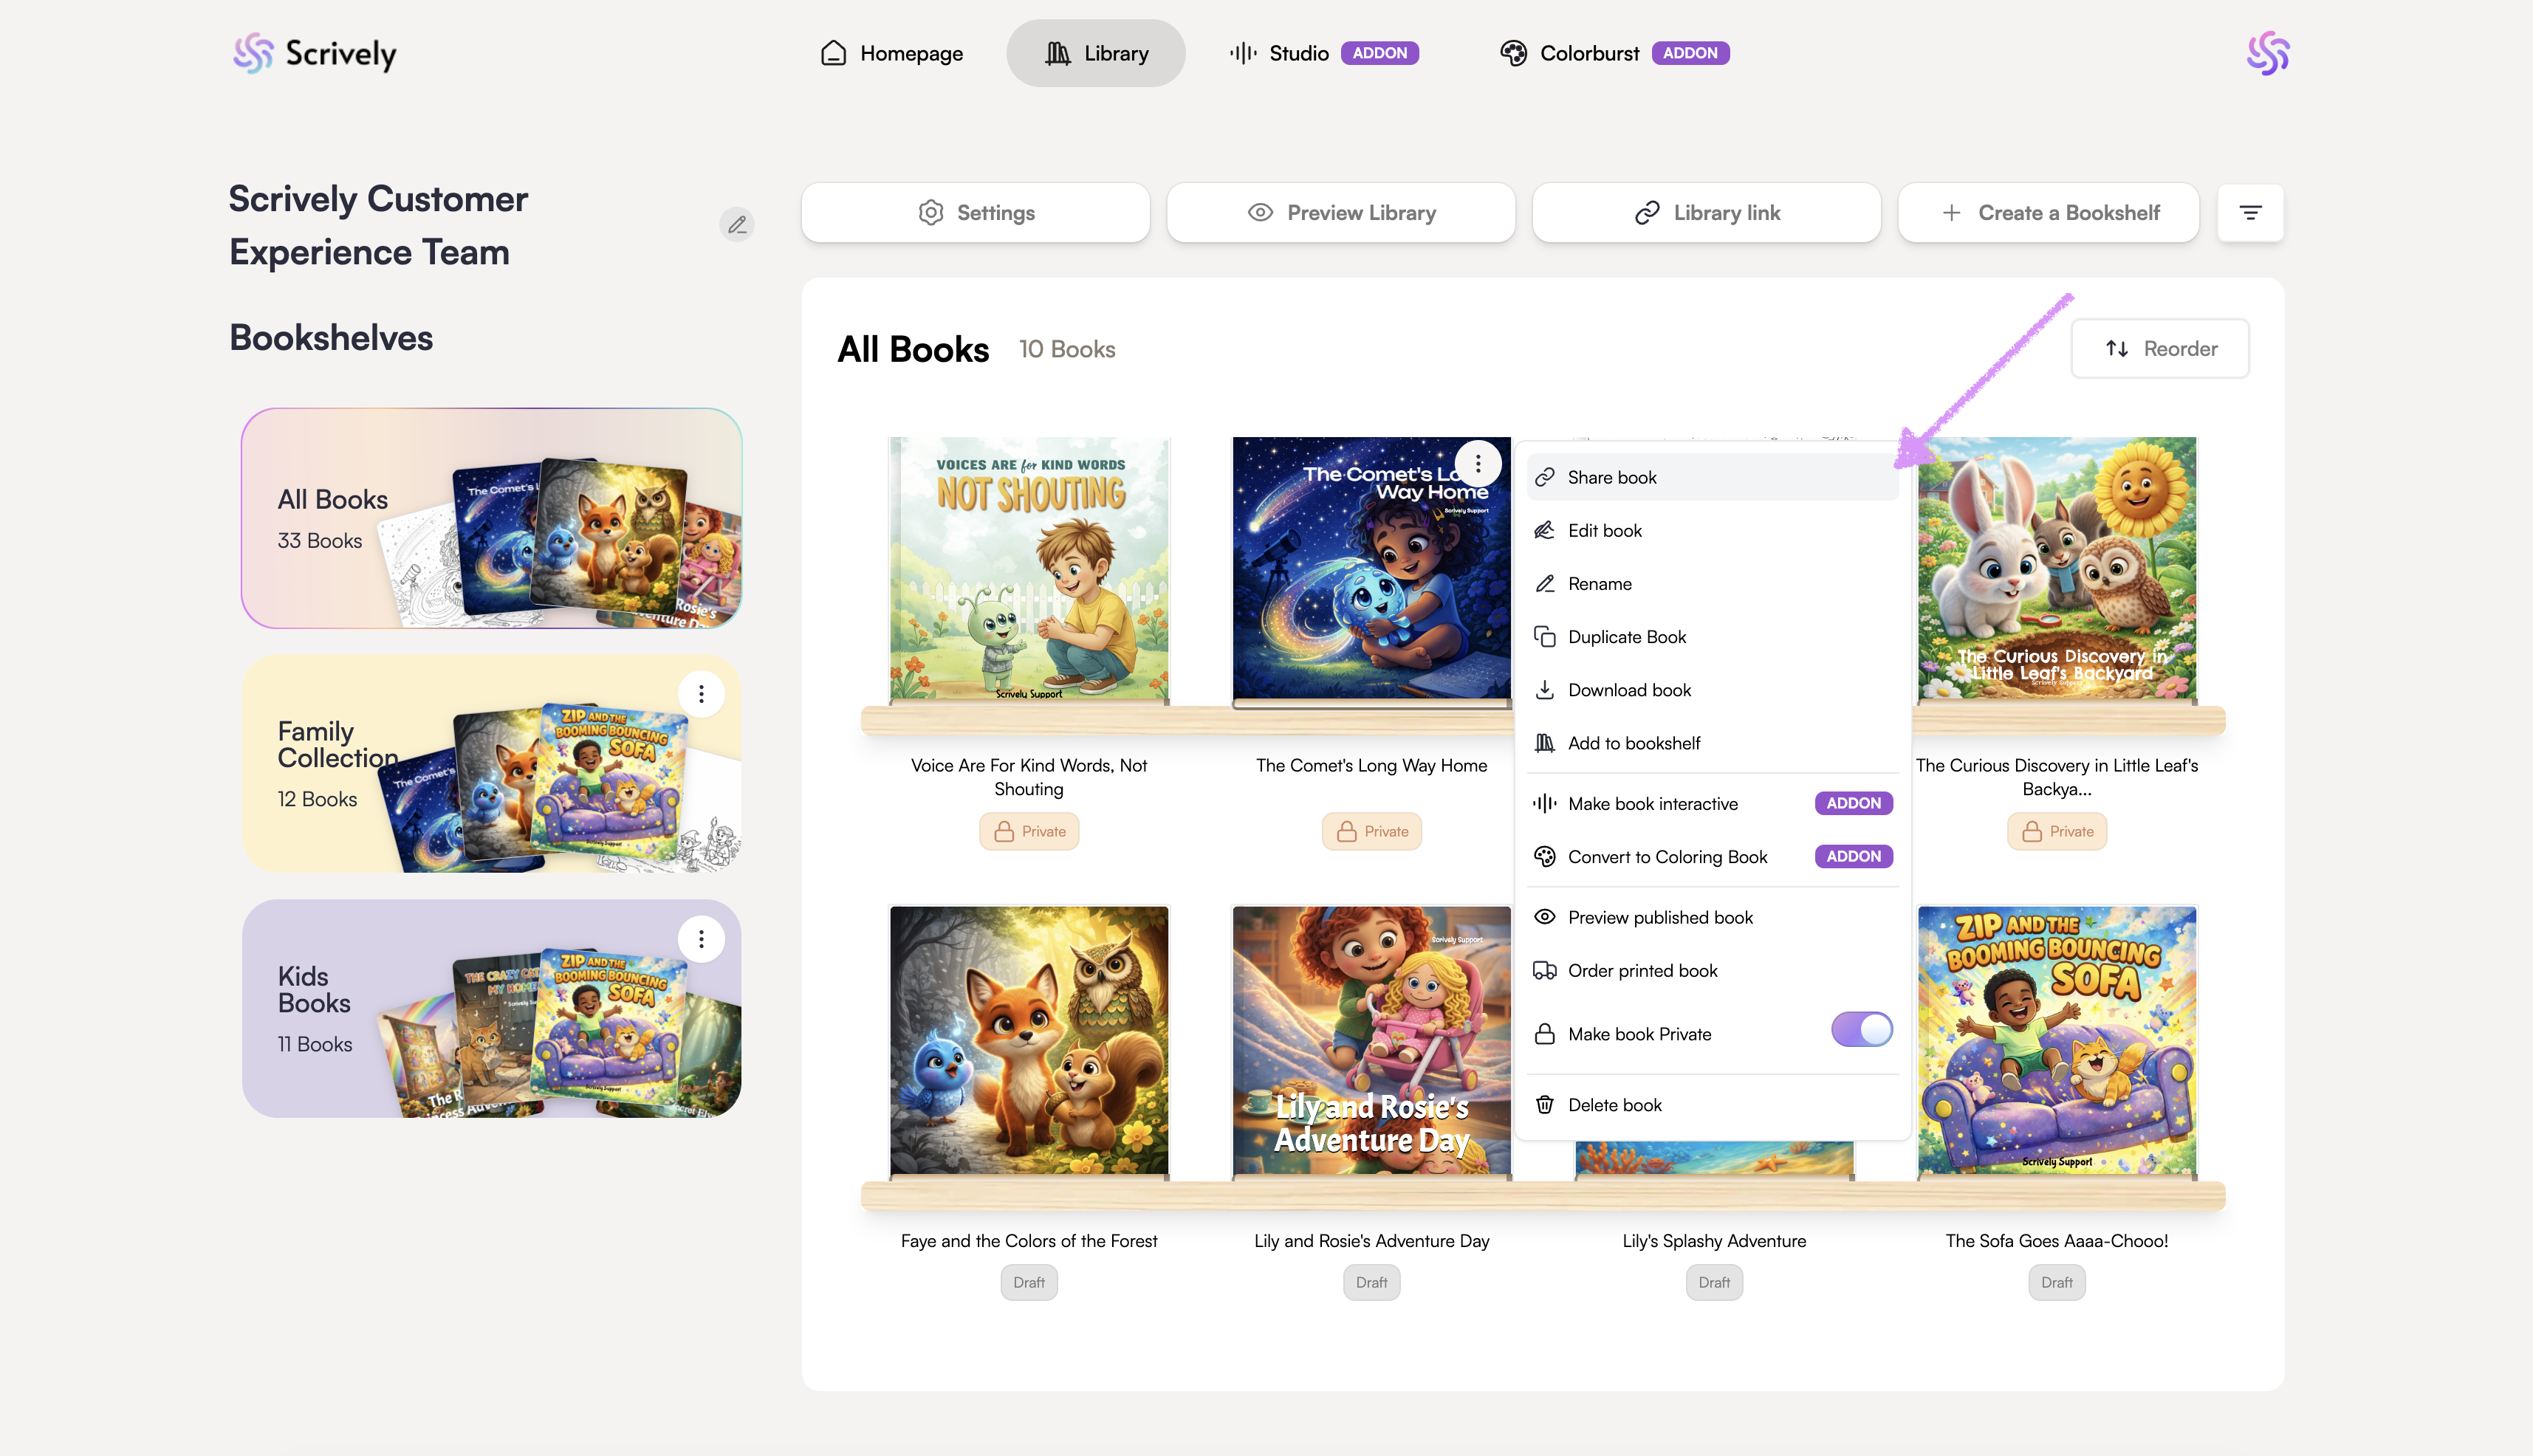Click three-dot menu on The Comet's Long Way Home cover
Image resolution: width=2533 pixels, height=1456 pixels.
pyautogui.click(x=1478, y=464)
